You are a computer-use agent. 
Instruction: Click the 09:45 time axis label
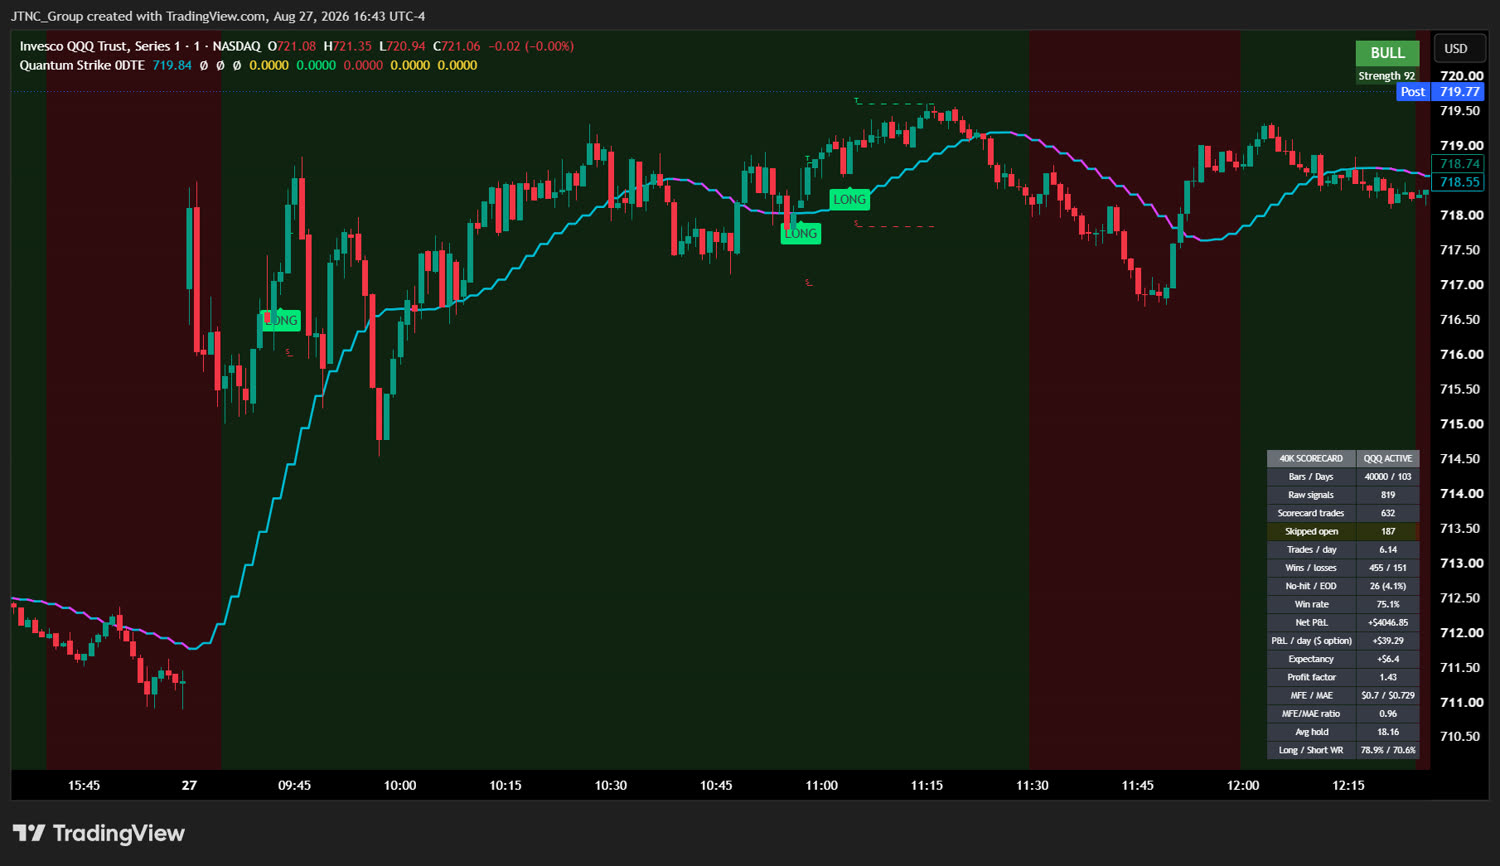294,785
